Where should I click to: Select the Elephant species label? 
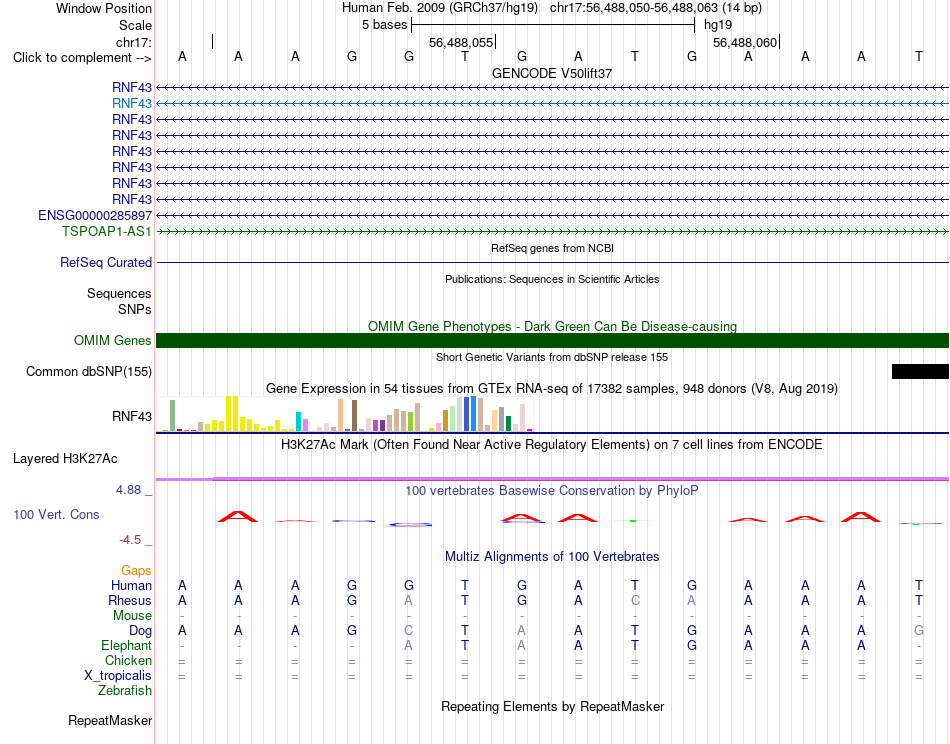click(127, 645)
